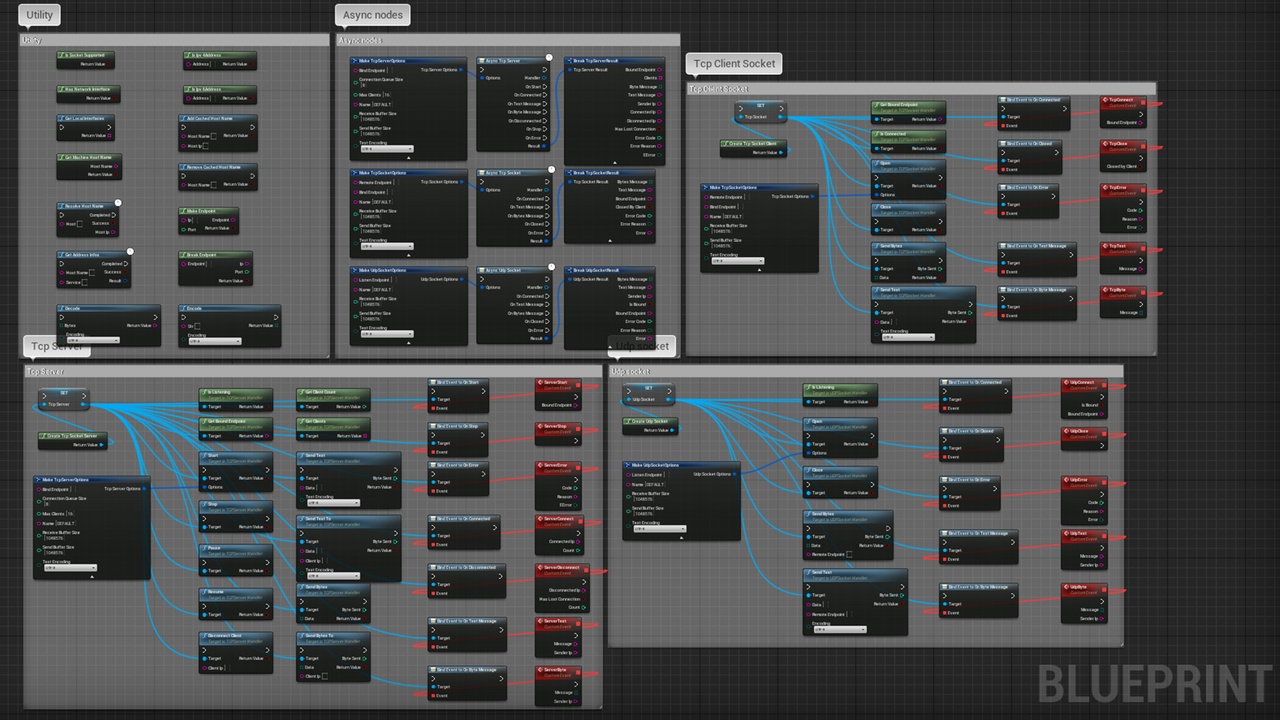Click the clock icon on Async Udp Socket node
The image size is (1280, 720).
click(x=549, y=268)
